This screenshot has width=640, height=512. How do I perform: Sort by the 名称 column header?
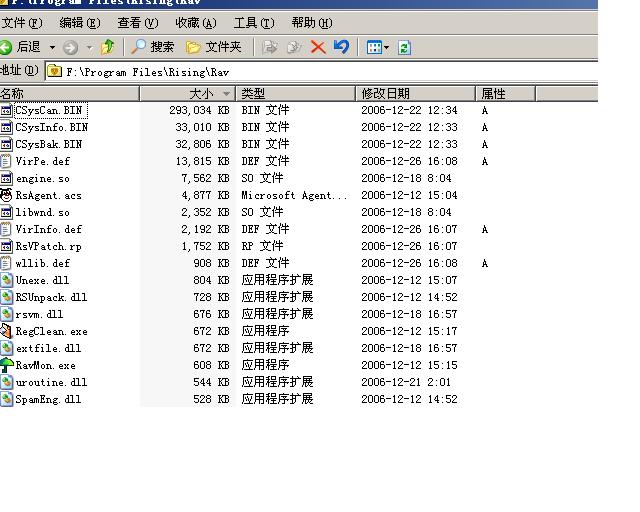point(69,94)
